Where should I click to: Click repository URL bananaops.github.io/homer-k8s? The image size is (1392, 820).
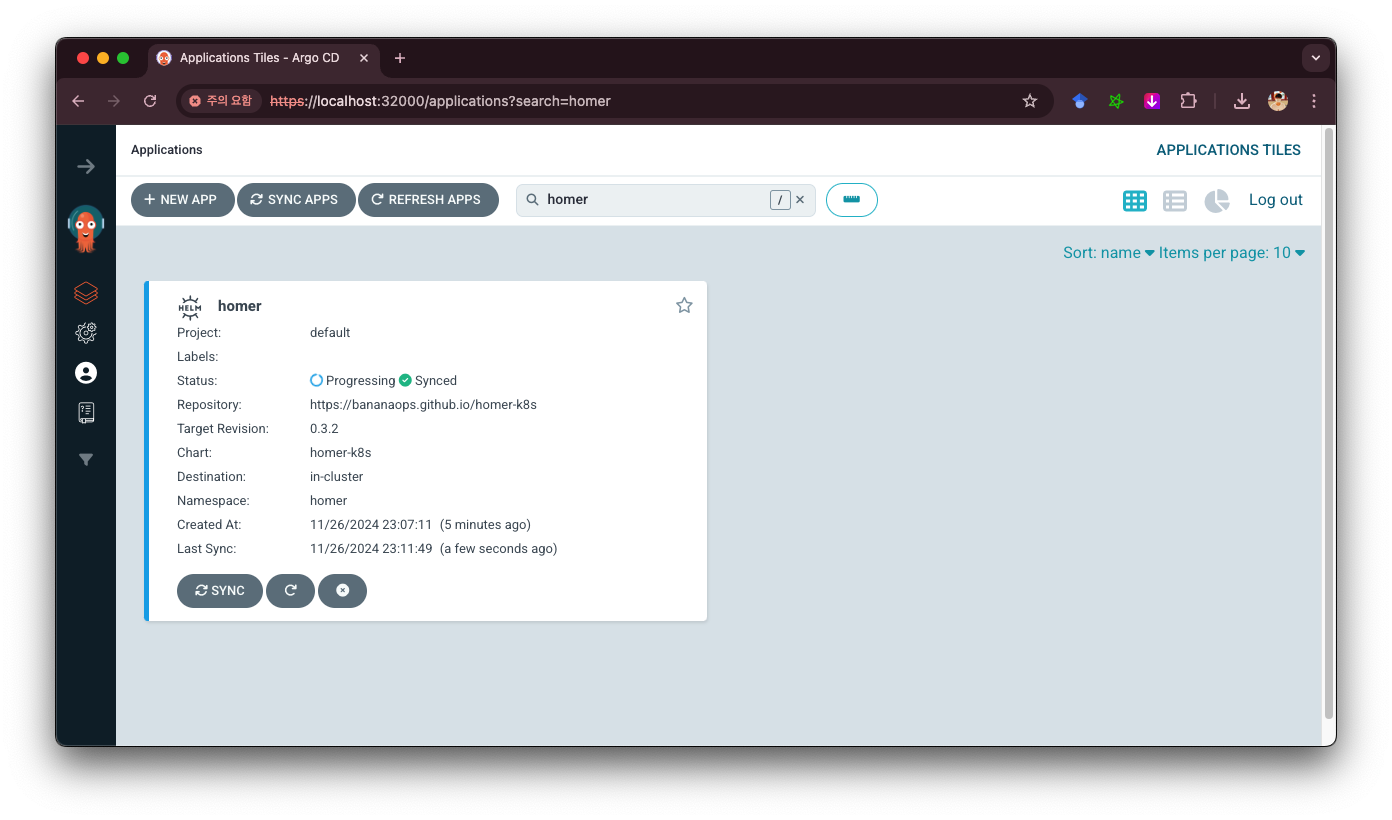(423, 405)
